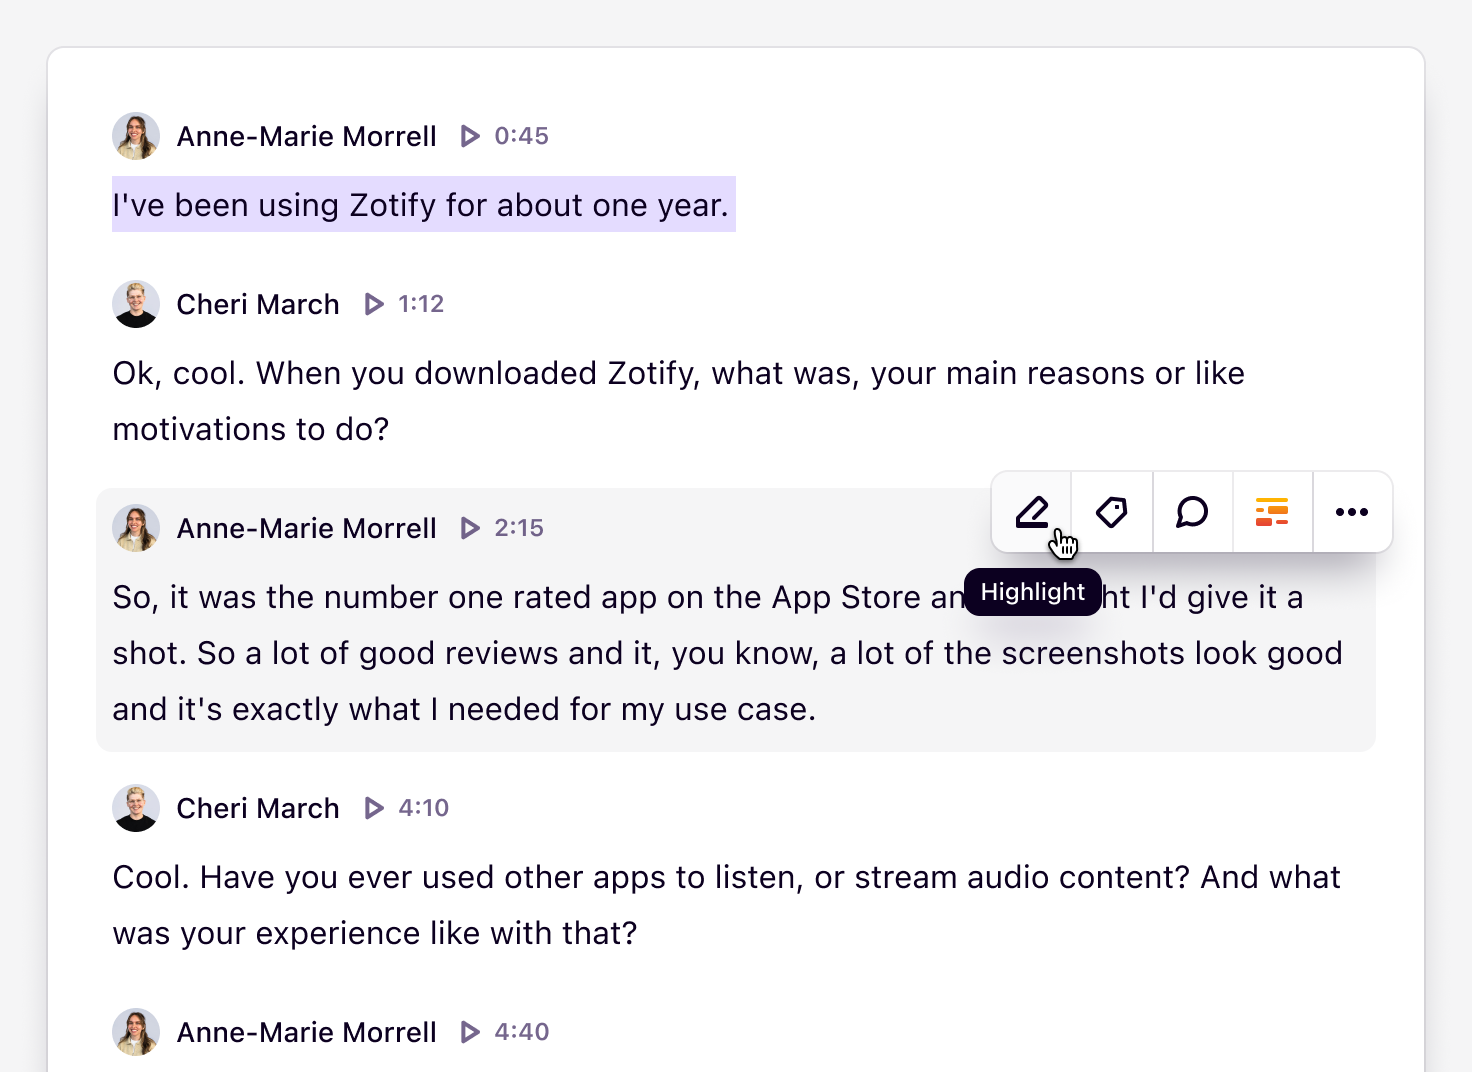Play Anne-Marie's segment at 0:45

click(x=470, y=136)
